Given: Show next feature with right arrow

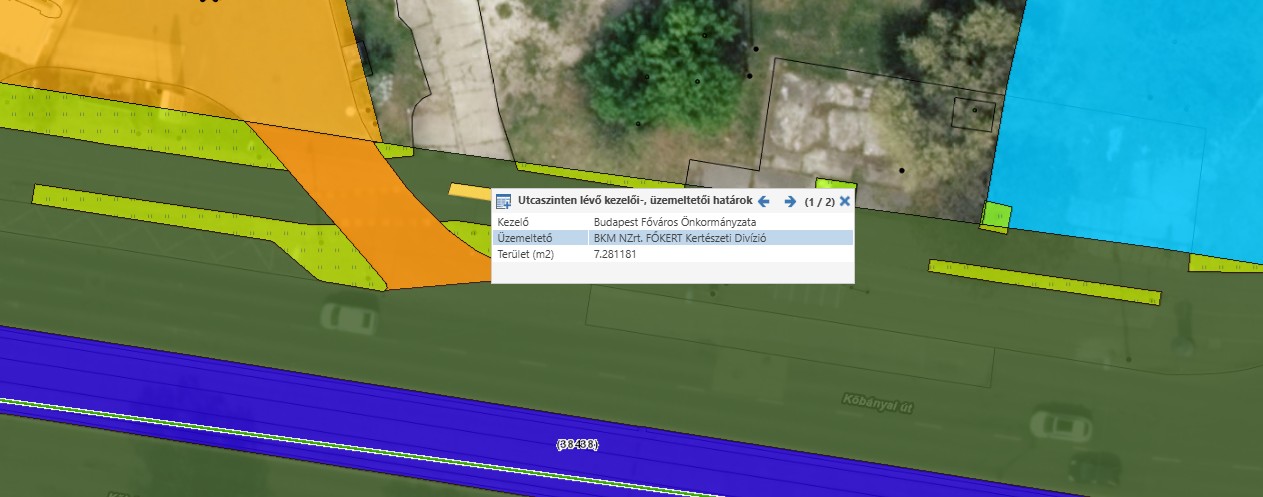Looking at the screenshot, I should click(x=790, y=201).
